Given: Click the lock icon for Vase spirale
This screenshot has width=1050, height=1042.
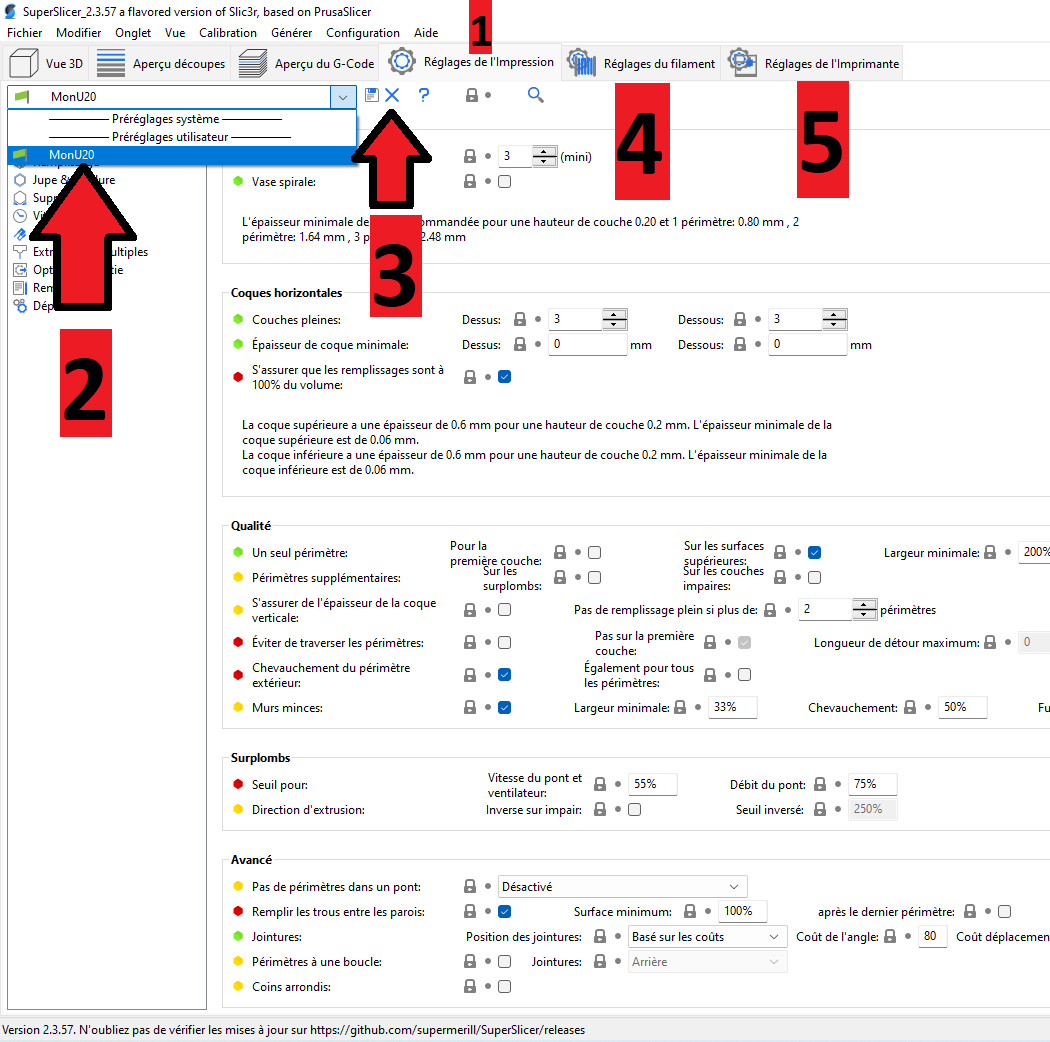Looking at the screenshot, I should click(470, 181).
